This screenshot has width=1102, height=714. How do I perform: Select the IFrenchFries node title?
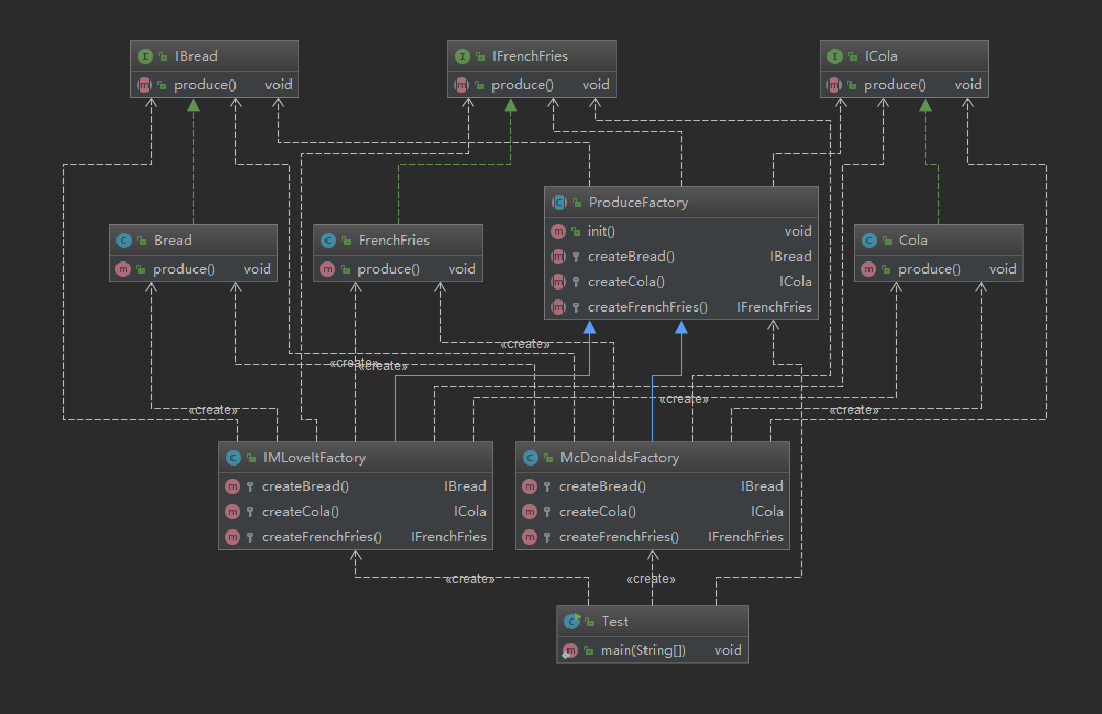[x=530, y=56]
